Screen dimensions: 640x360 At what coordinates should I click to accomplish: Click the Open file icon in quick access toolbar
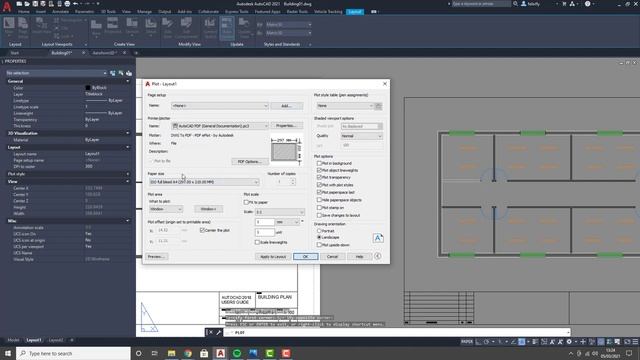[27, 4]
